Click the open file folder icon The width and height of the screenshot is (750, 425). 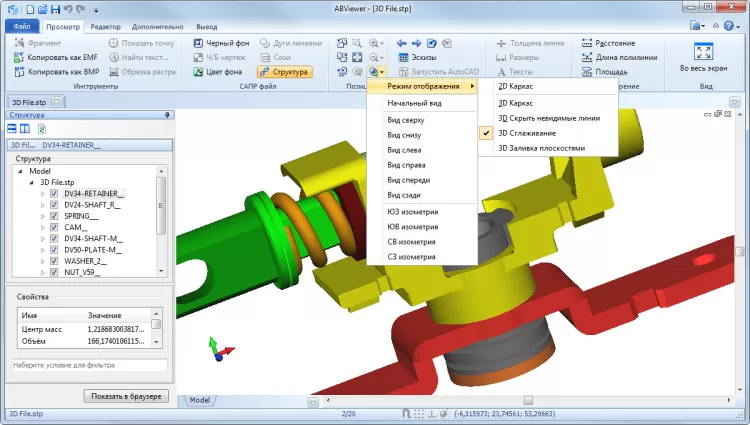click(43, 9)
